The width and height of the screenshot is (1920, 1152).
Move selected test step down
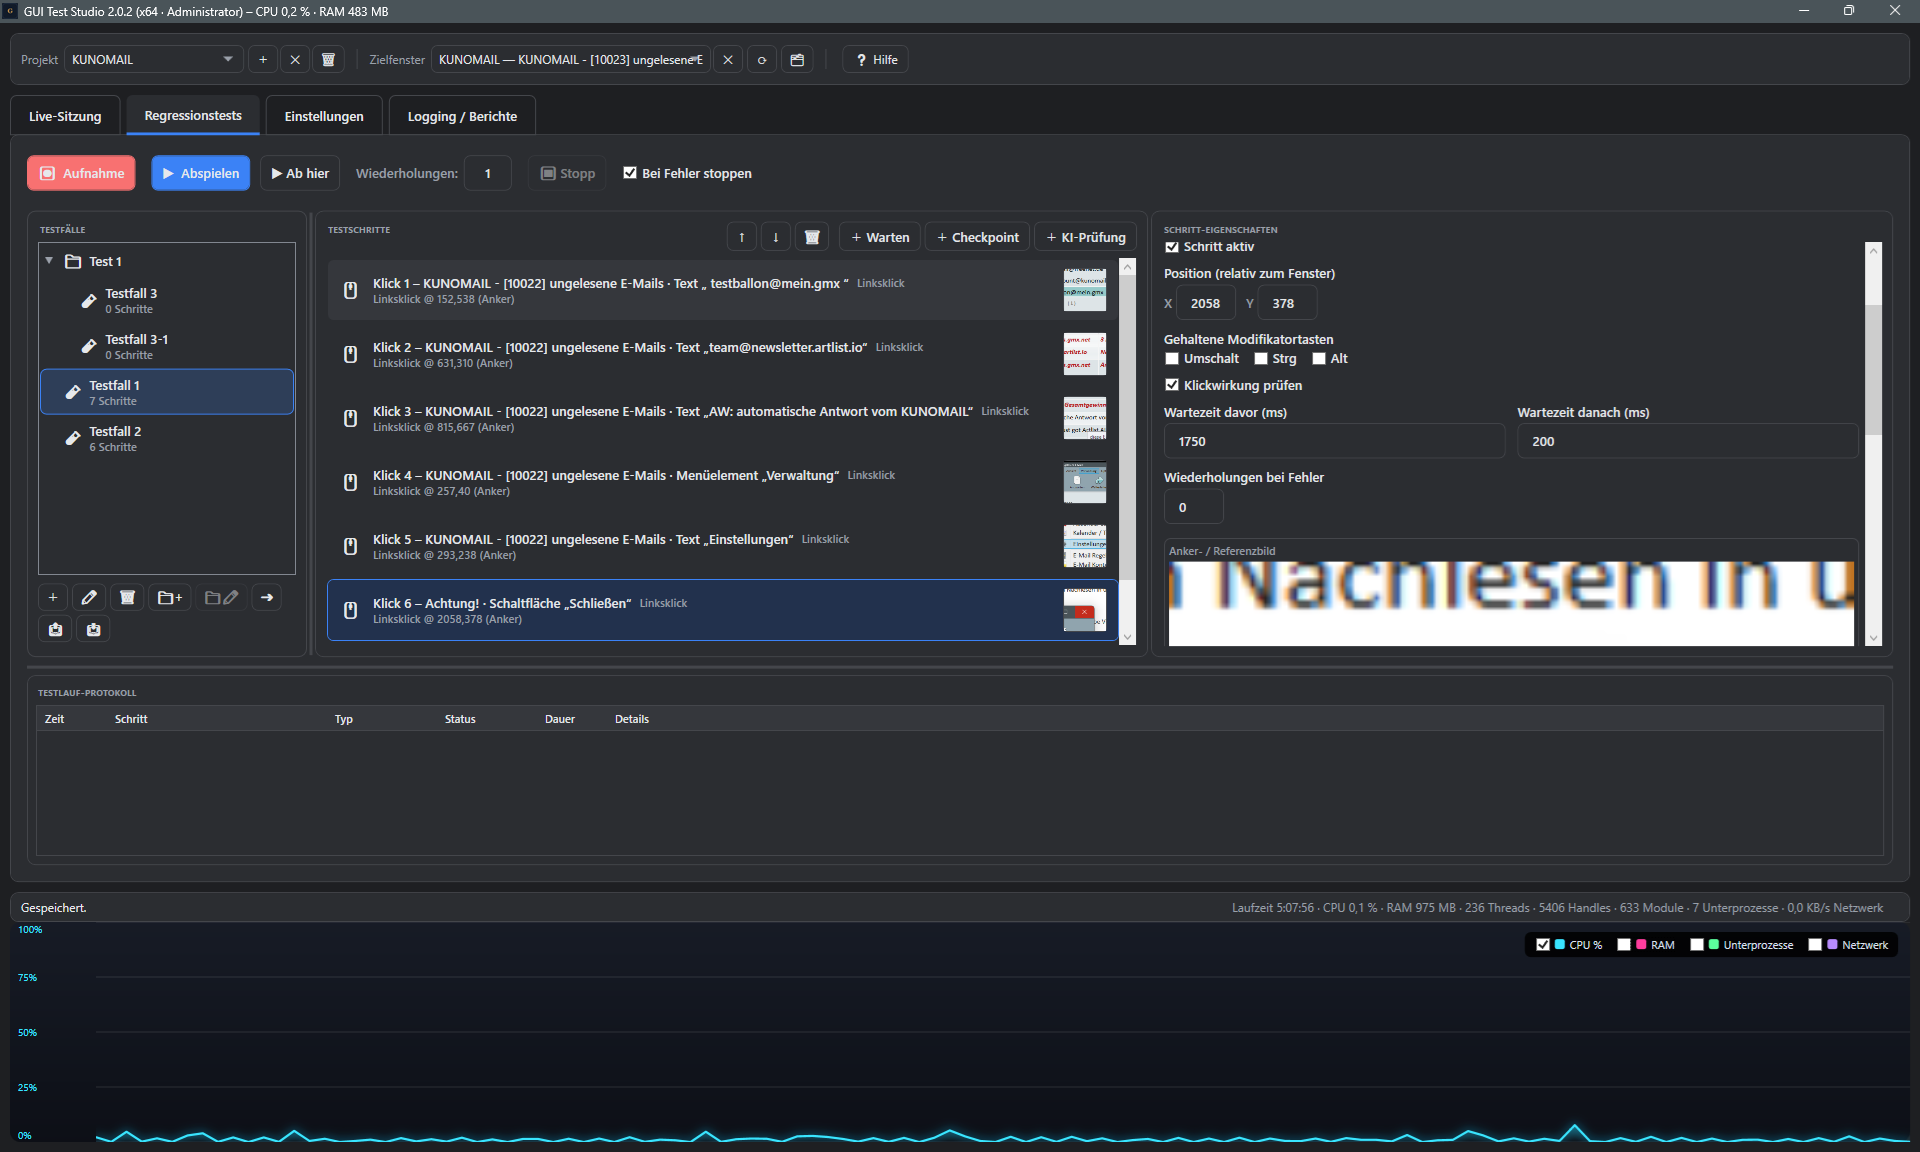(776, 237)
